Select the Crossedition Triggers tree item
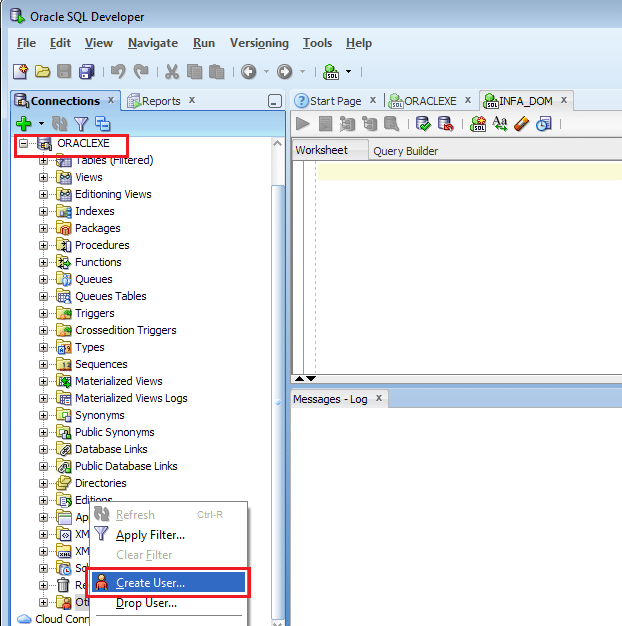This screenshot has width=622, height=626. [126, 330]
